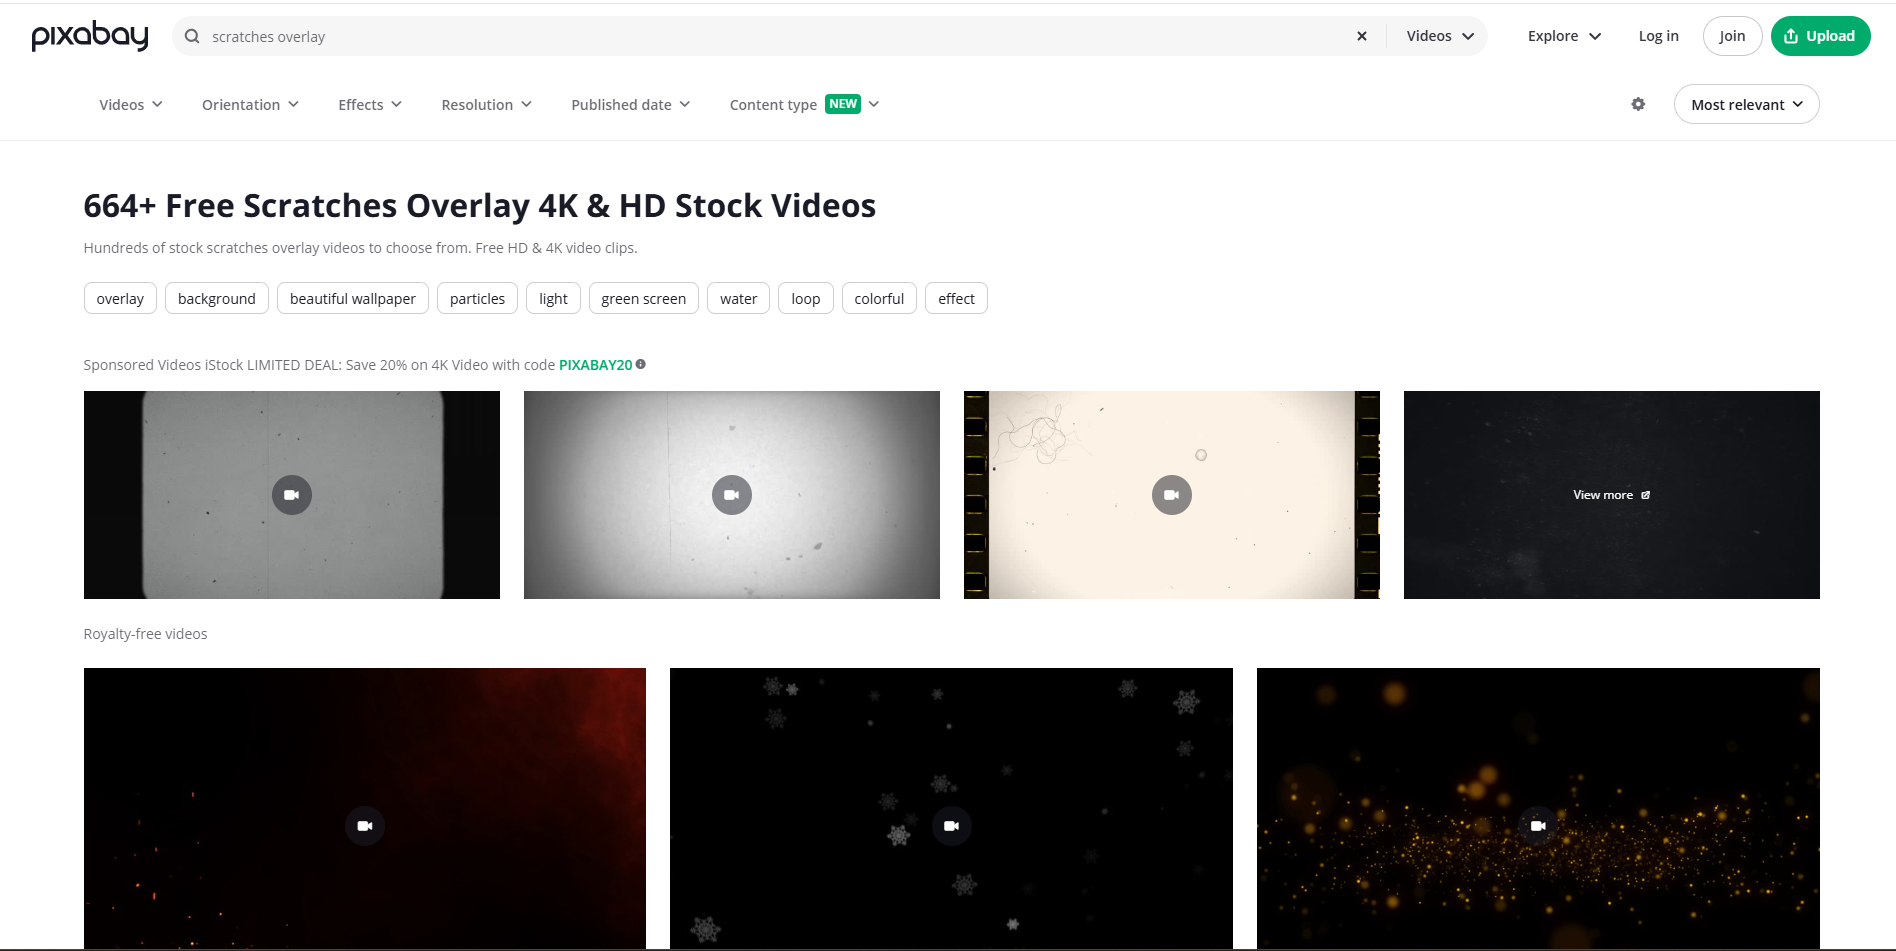Screen dimensions: 1896x951
Task: Click video camera icon on gold particles video
Action: 1538,826
